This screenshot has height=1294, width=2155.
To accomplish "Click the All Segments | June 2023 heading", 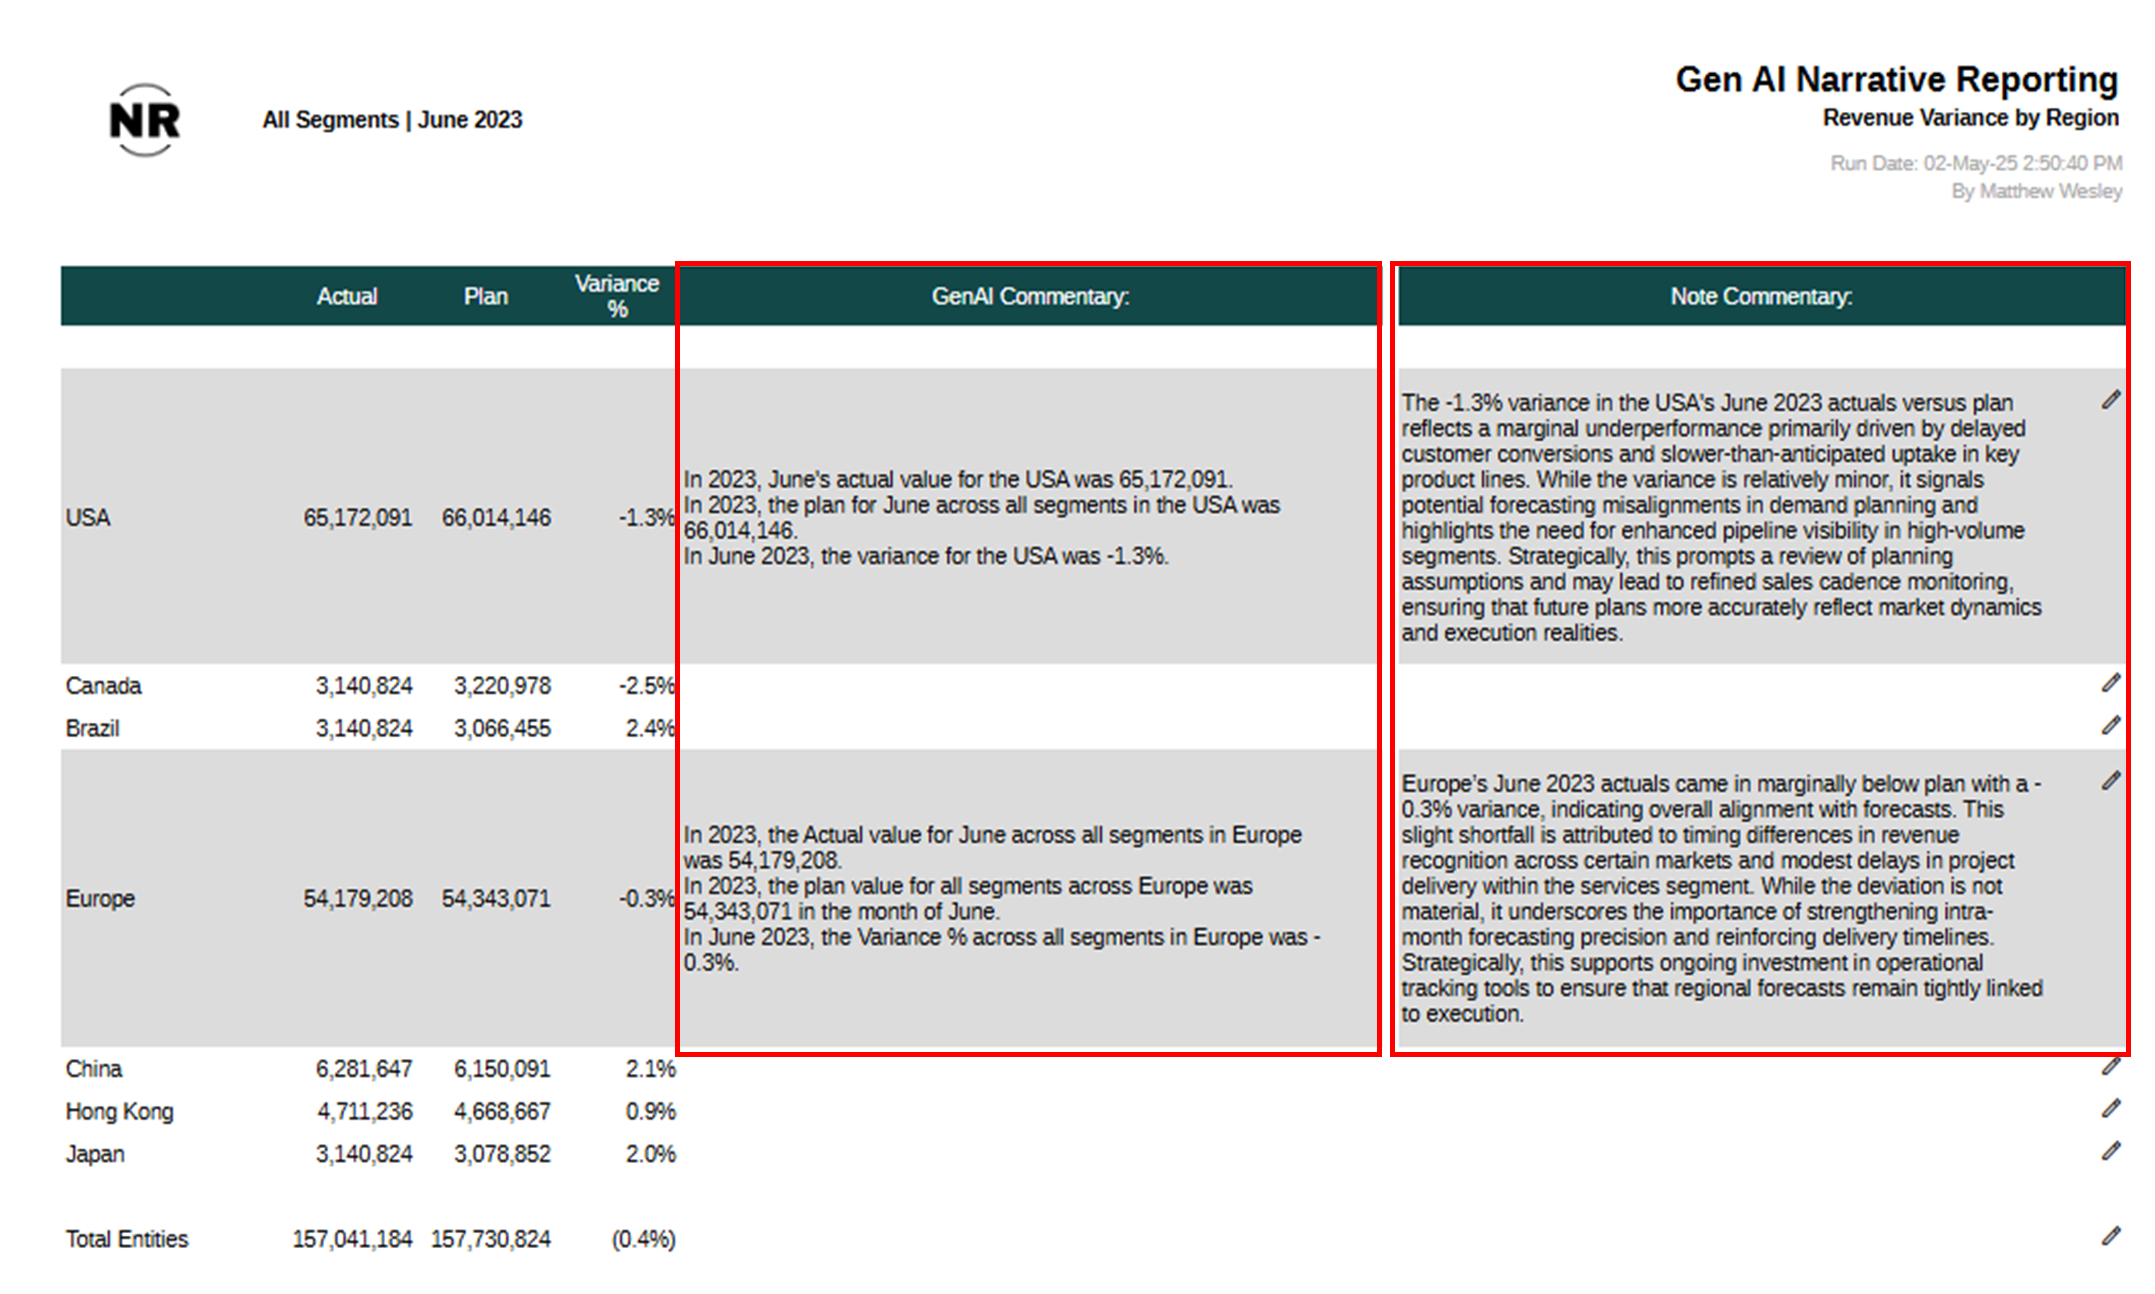I will (x=392, y=120).
